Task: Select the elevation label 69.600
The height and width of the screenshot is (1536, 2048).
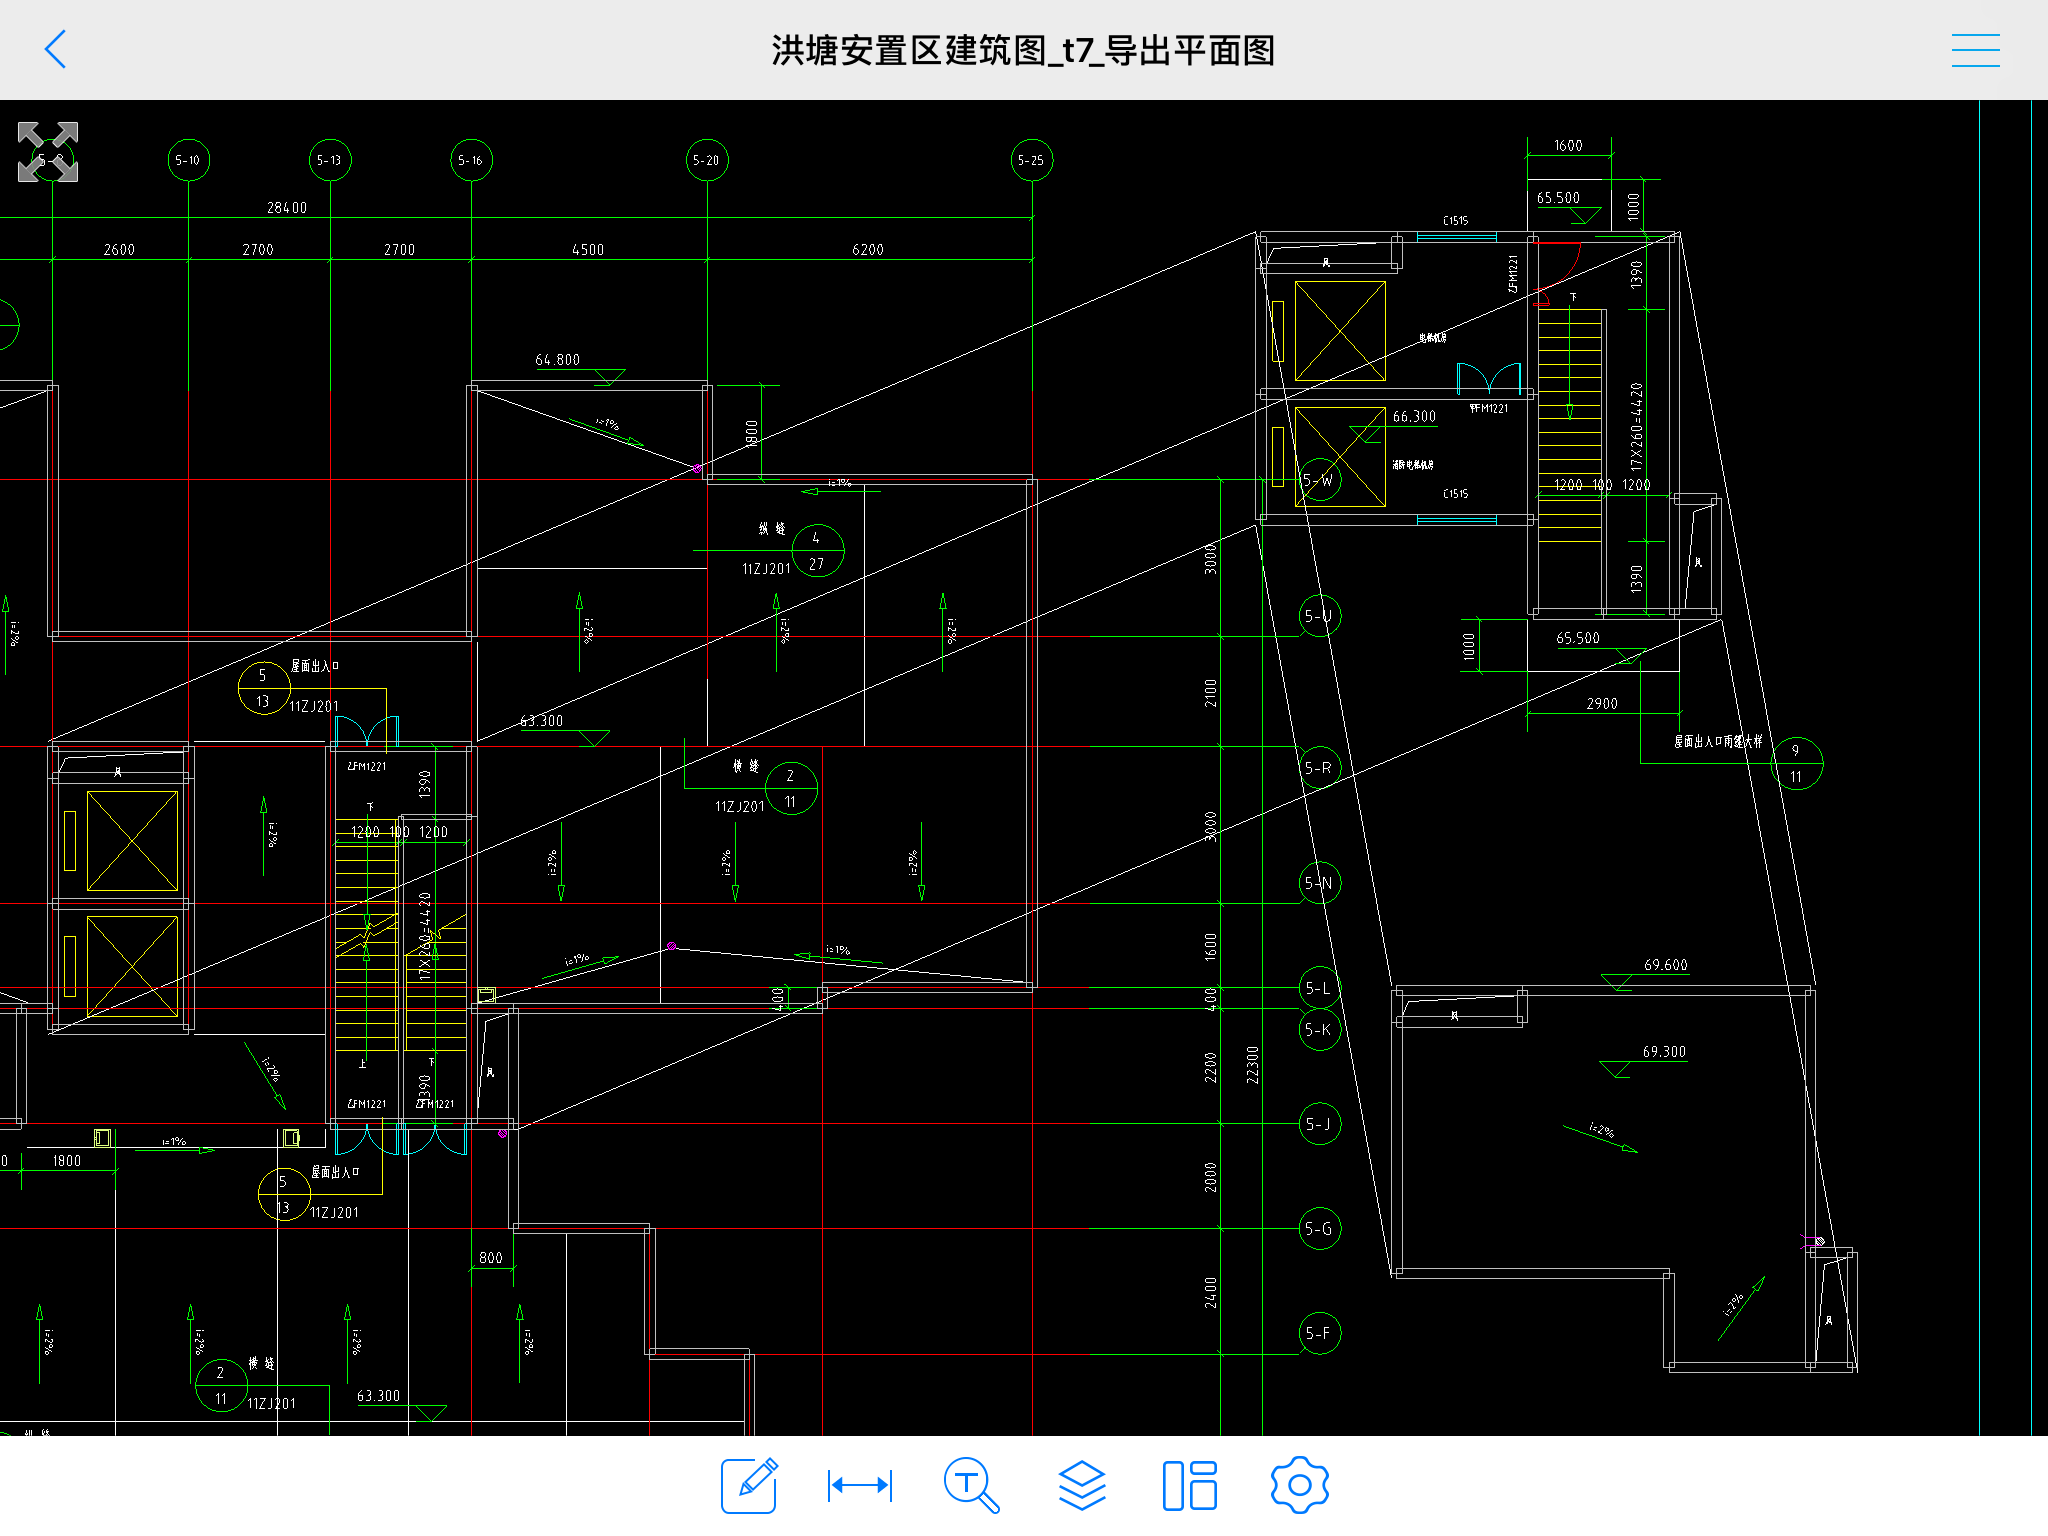Action: point(1665,965)
